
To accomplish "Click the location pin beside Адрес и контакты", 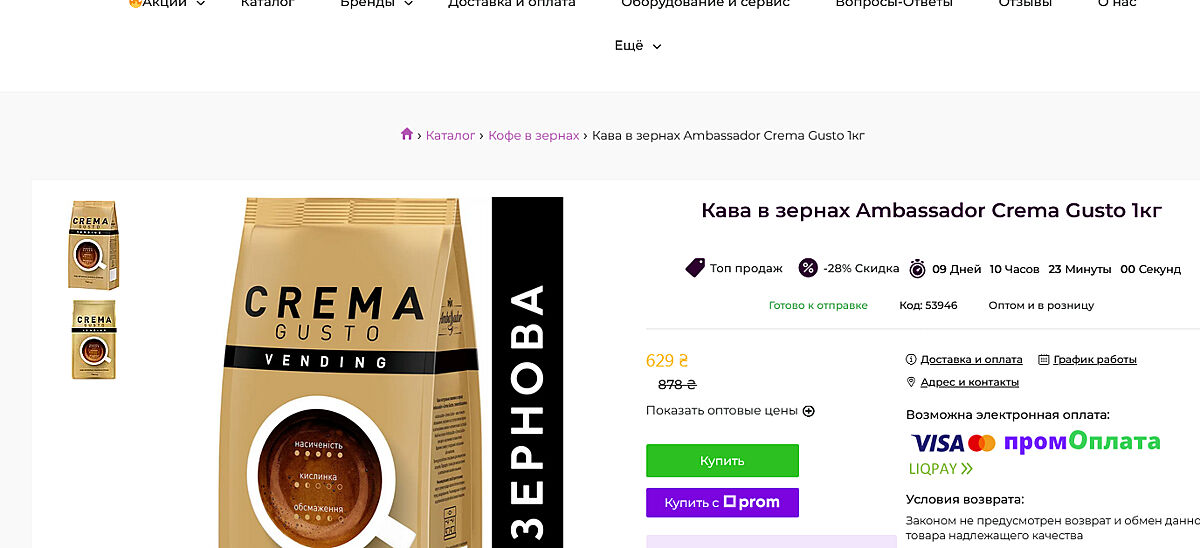I will (911, 382).
